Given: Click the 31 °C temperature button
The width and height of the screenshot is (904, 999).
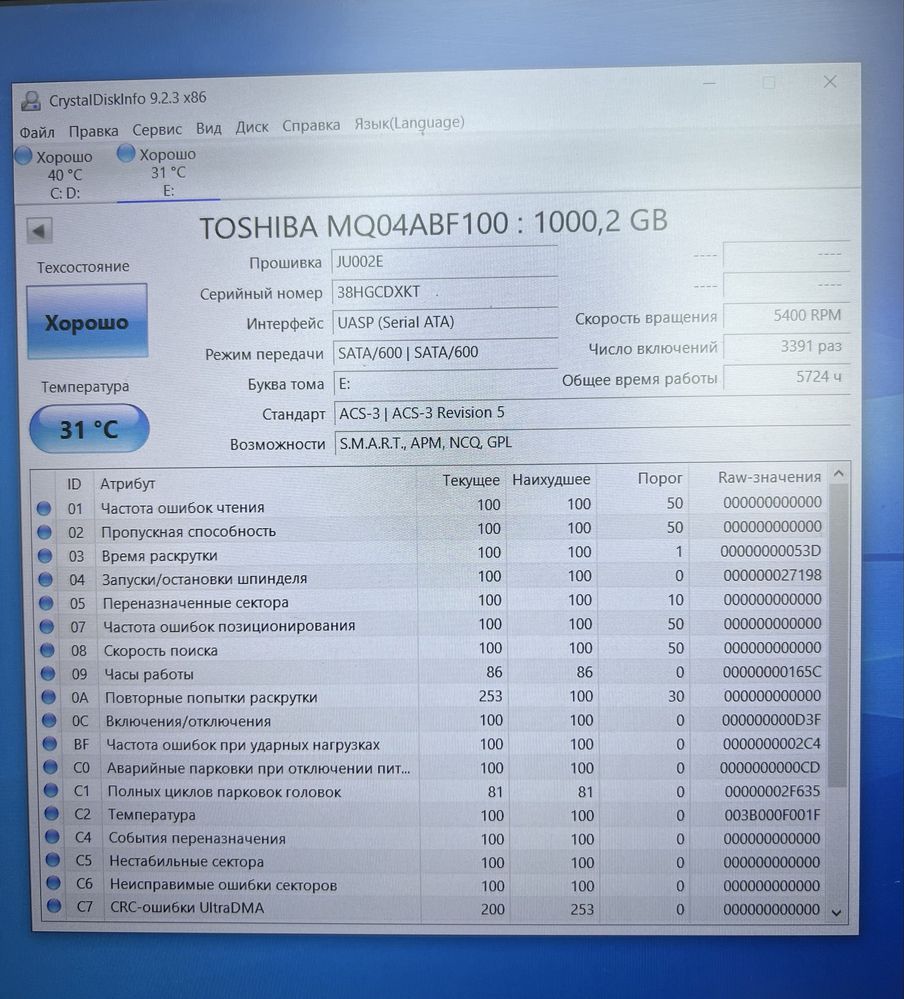Looking at the screenshot, I should [x=89, y=429].
